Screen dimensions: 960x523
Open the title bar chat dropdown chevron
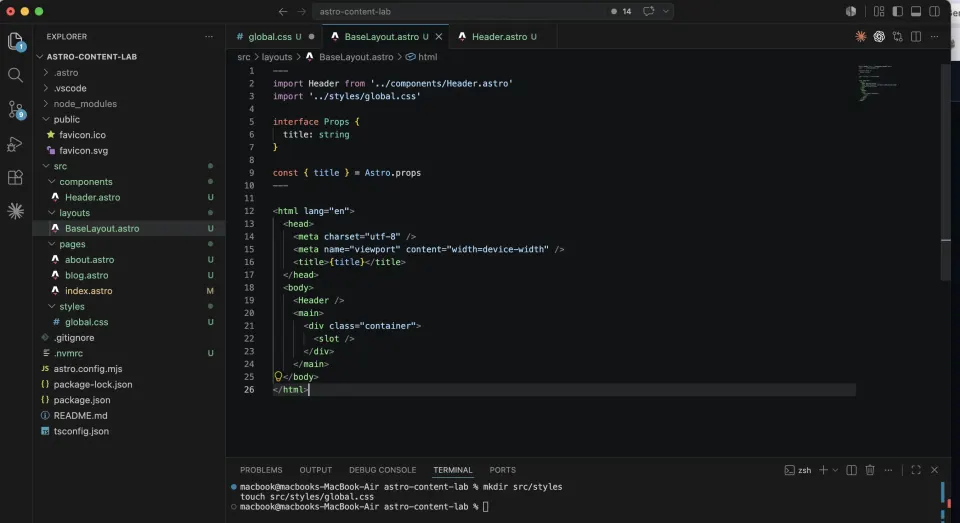pyautogui.click(x=666, y=11)
